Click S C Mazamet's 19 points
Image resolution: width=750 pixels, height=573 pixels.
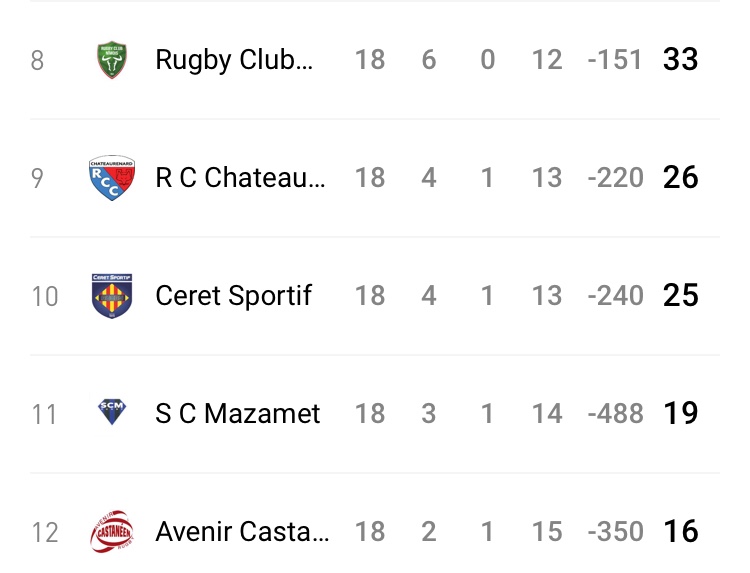(680, 414)
